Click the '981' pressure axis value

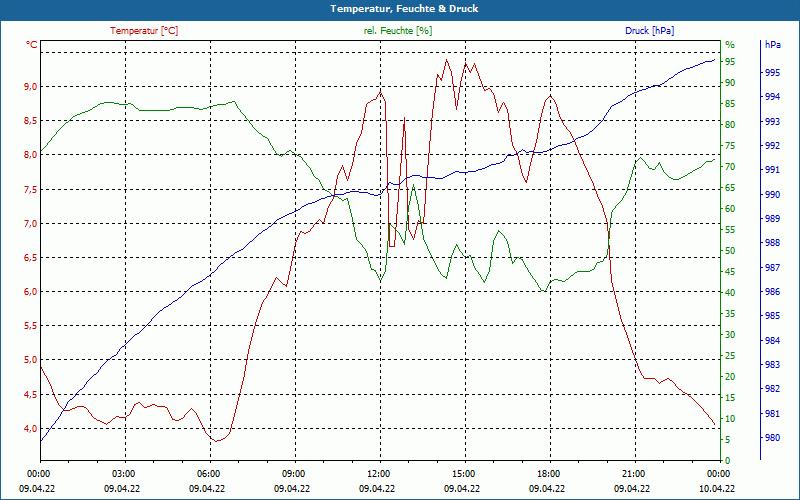772,413
